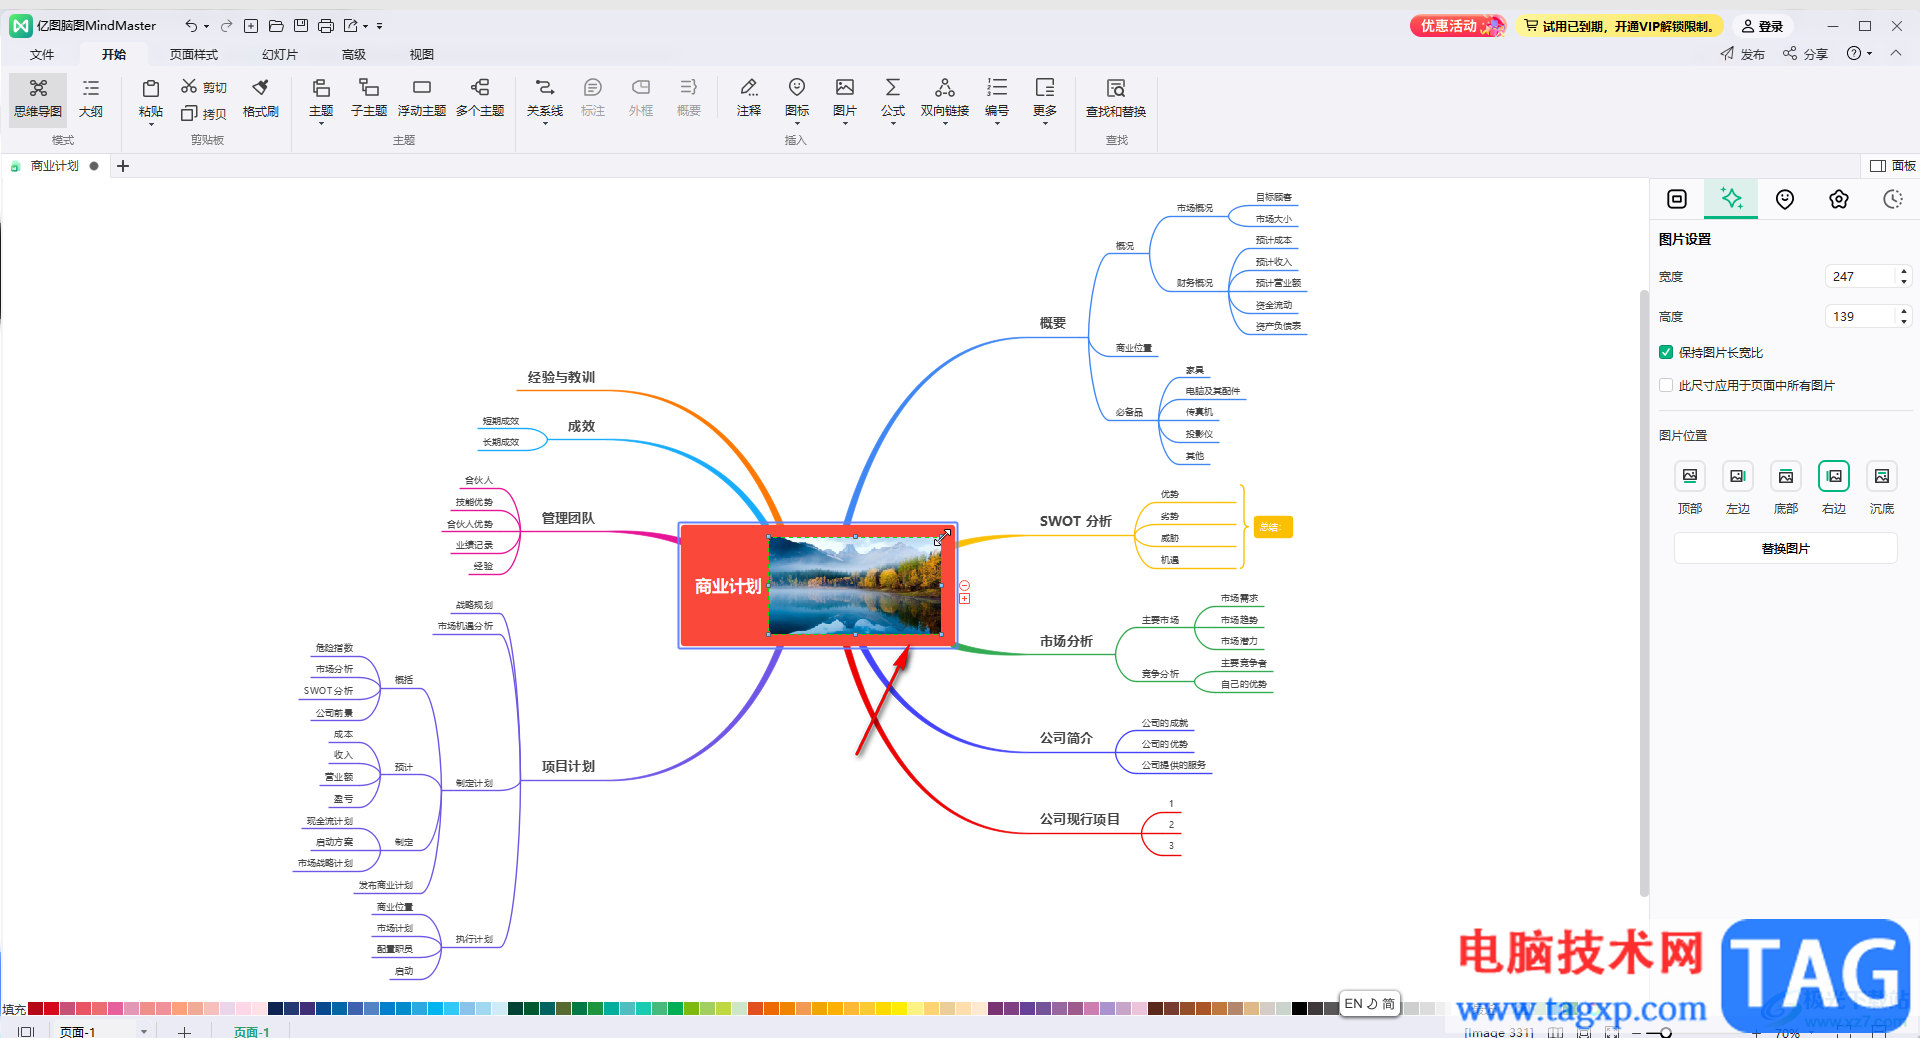1920x1038 pixels.
Task: Insert a Summary (概要)
Action: point(689,99)
